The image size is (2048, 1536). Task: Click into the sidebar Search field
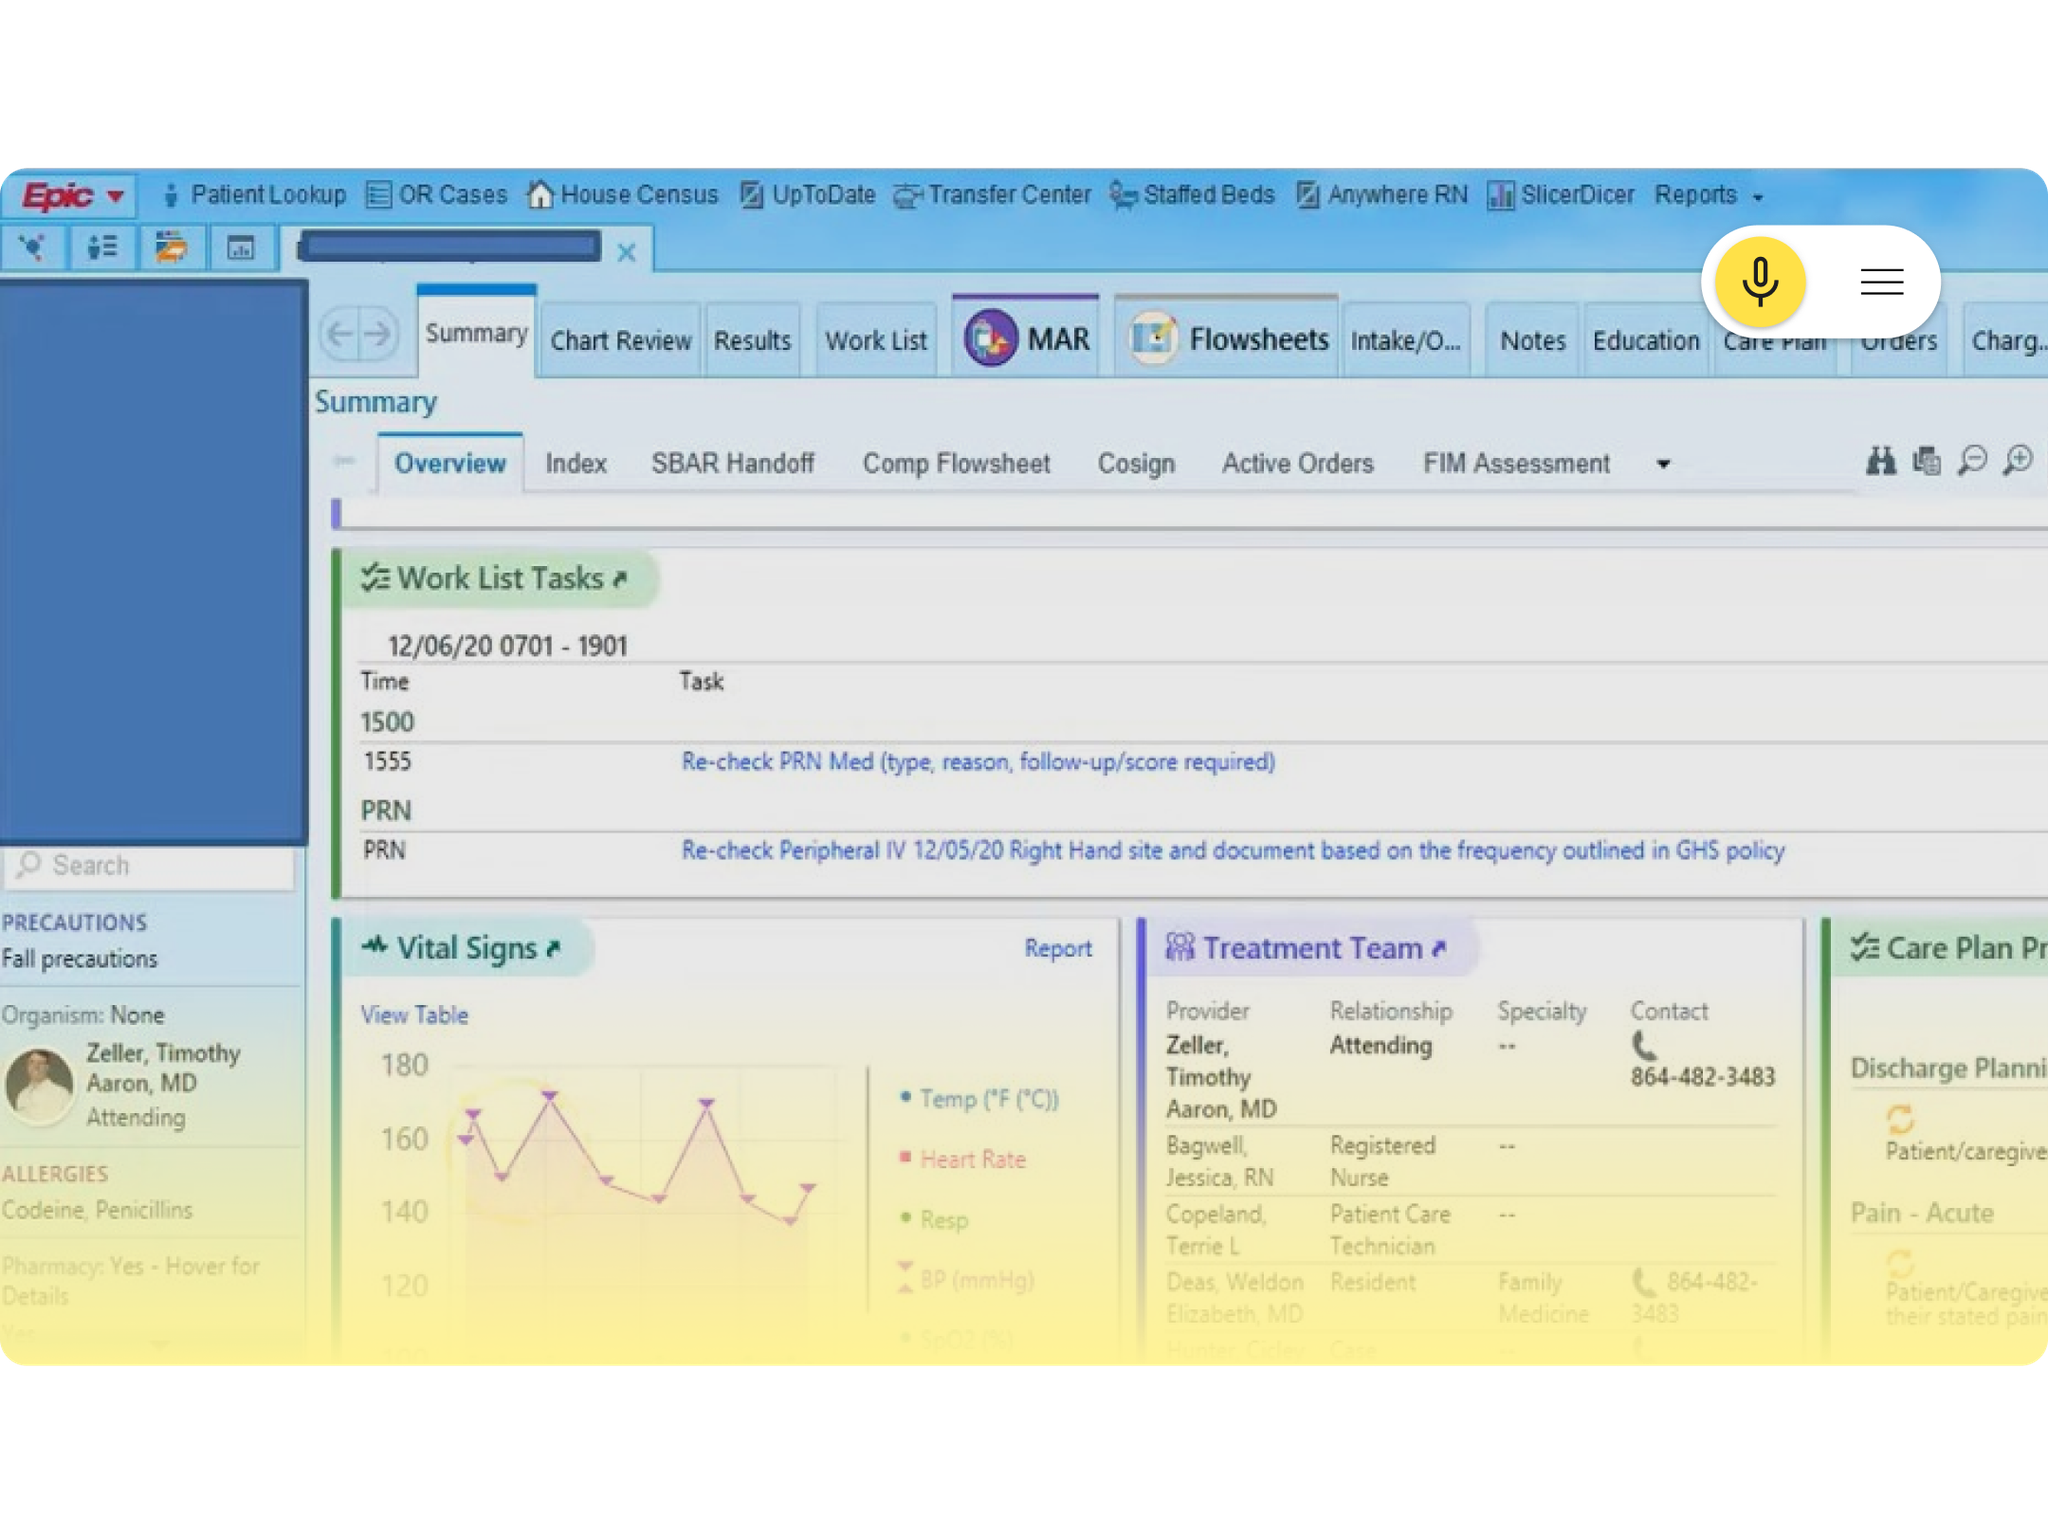coord(150,866)
